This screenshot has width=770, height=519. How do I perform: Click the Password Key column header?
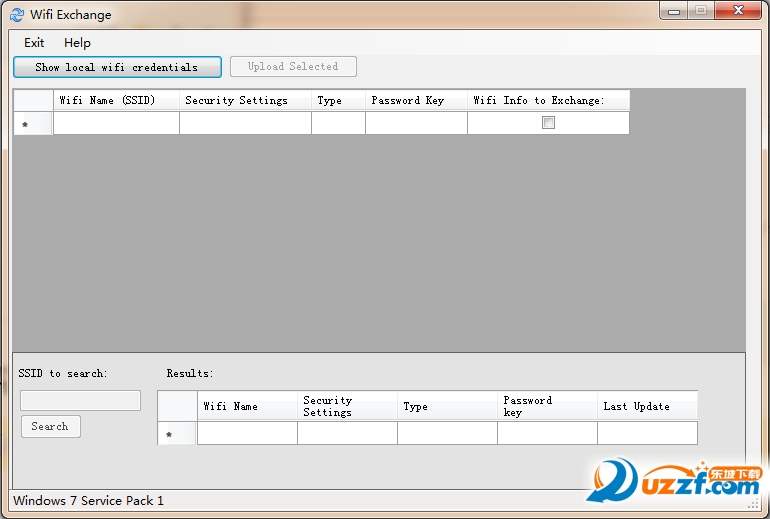pyautogui.click(x=416, y=100)
